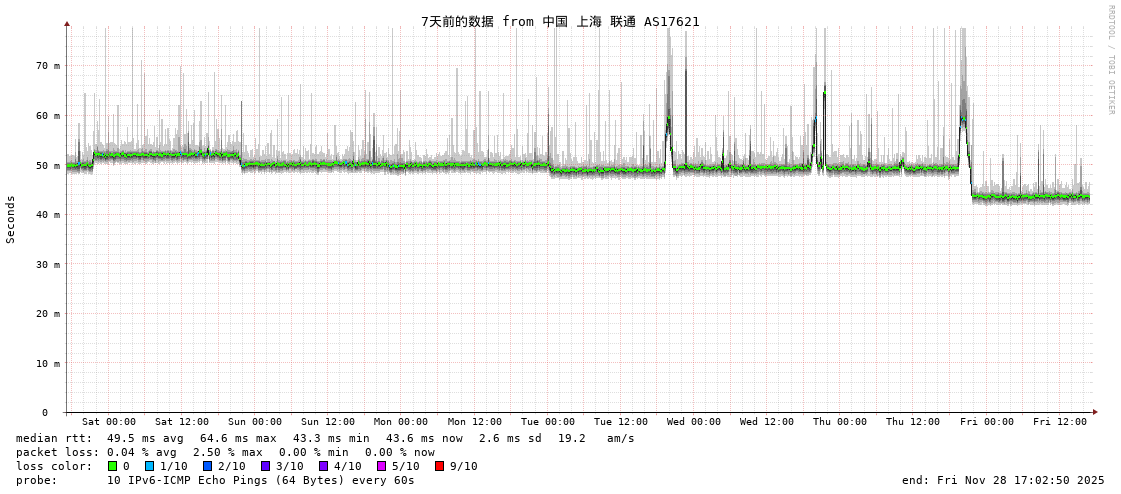
Task: Click the arrow at the X-axis right end
Action: pyautogui.click(x=1095, y=412)
